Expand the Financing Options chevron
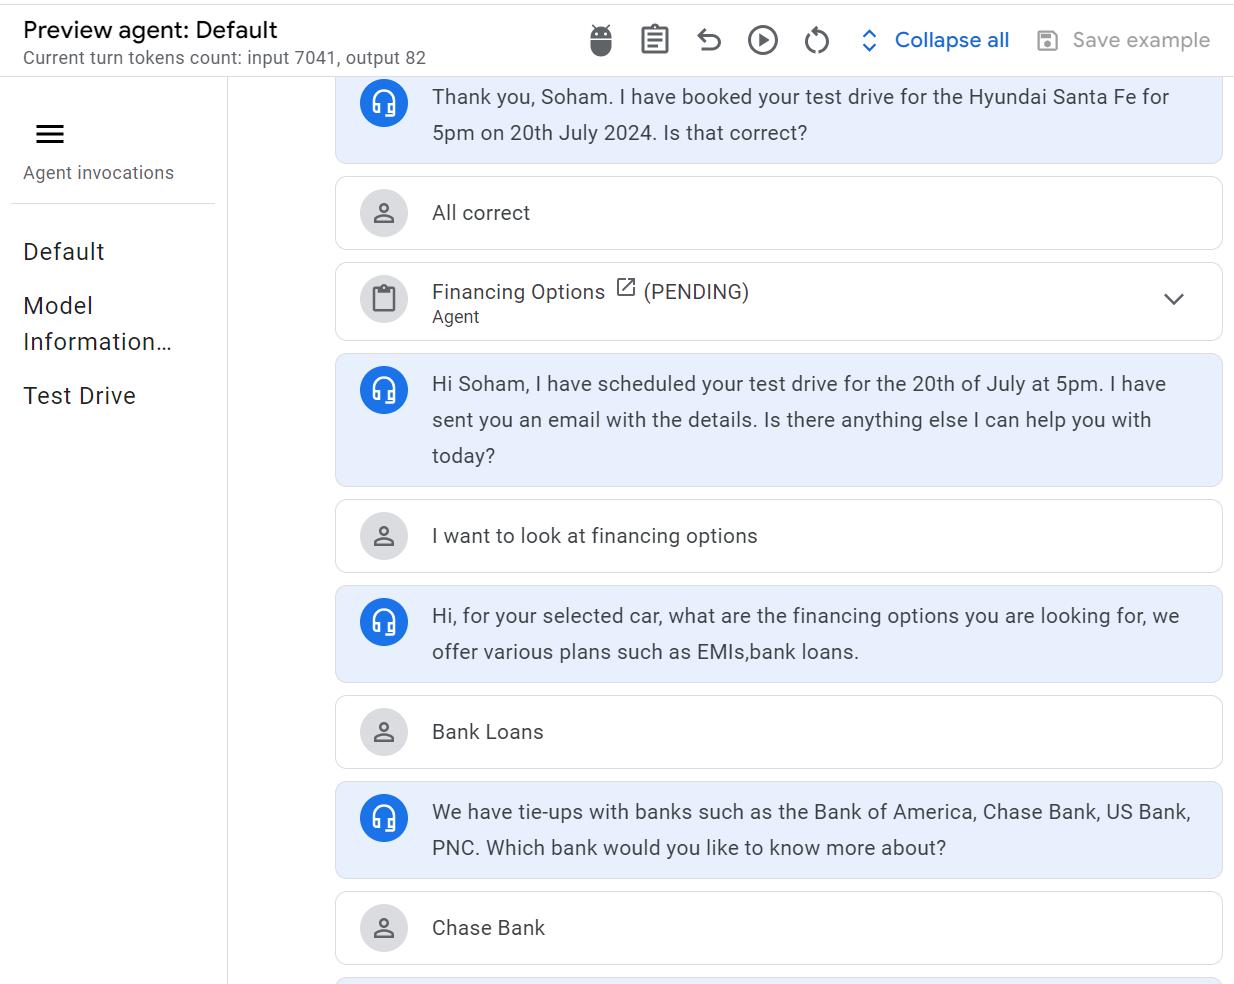The image size is (1234, 984). [x=1174, y=299]
